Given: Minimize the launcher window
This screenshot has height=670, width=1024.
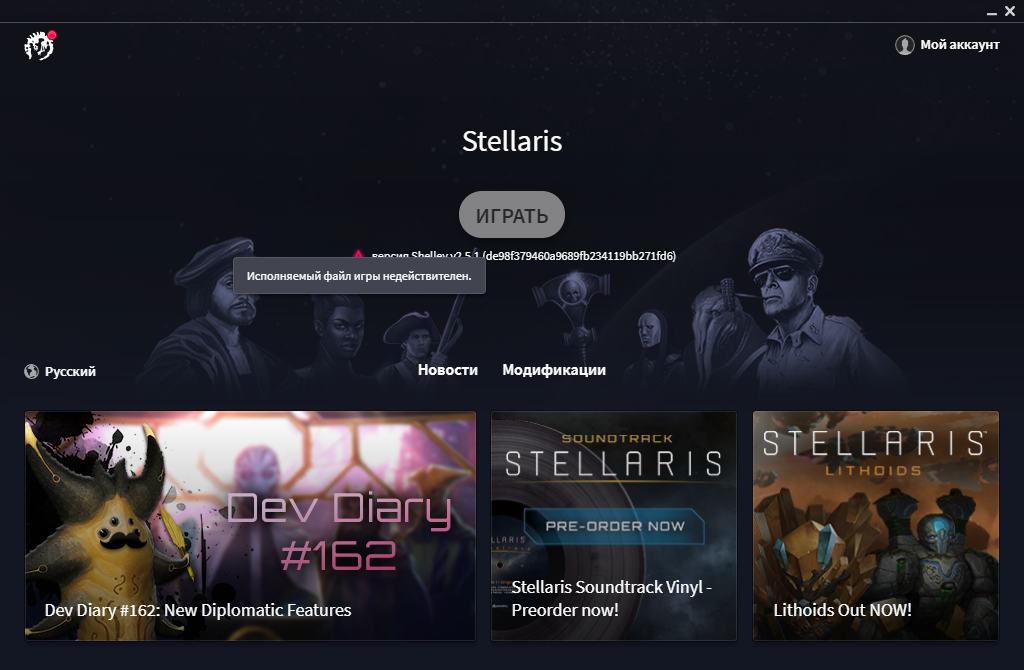Looking at the screenshot, I should (x=991, y=12).
